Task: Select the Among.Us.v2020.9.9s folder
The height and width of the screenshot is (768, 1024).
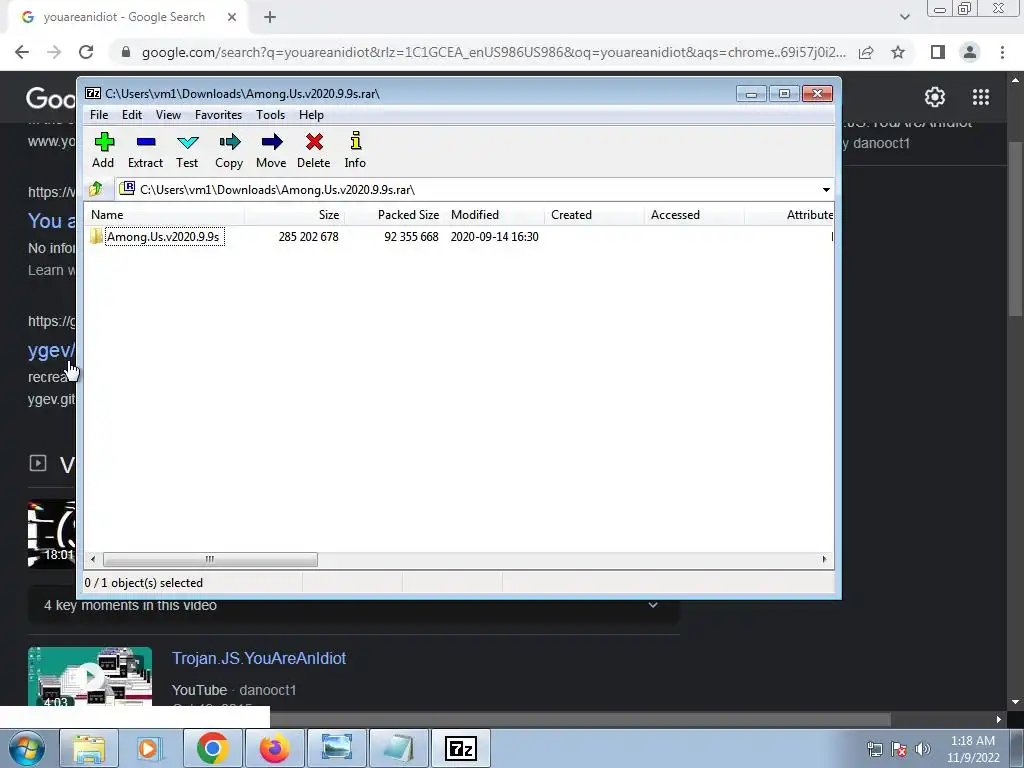Action: (x=163, y=236)
